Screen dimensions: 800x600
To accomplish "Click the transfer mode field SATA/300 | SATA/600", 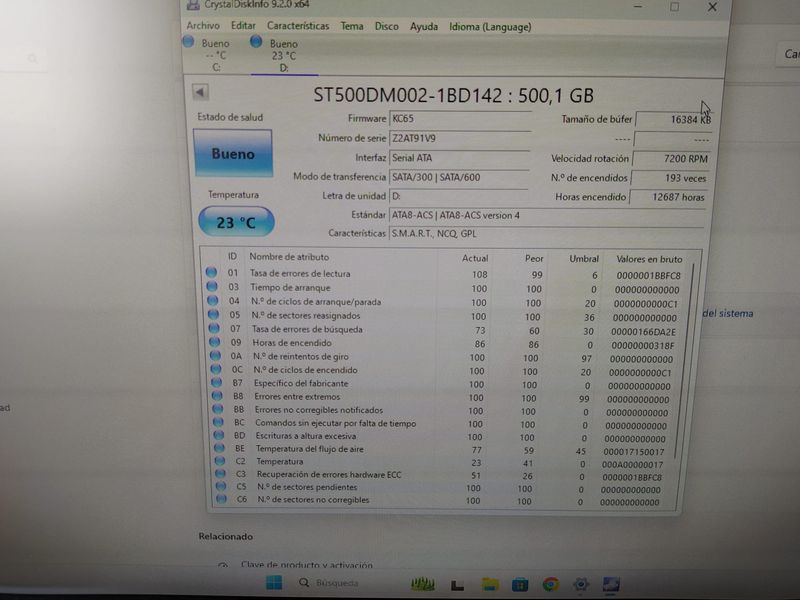I will coord(459,177).
